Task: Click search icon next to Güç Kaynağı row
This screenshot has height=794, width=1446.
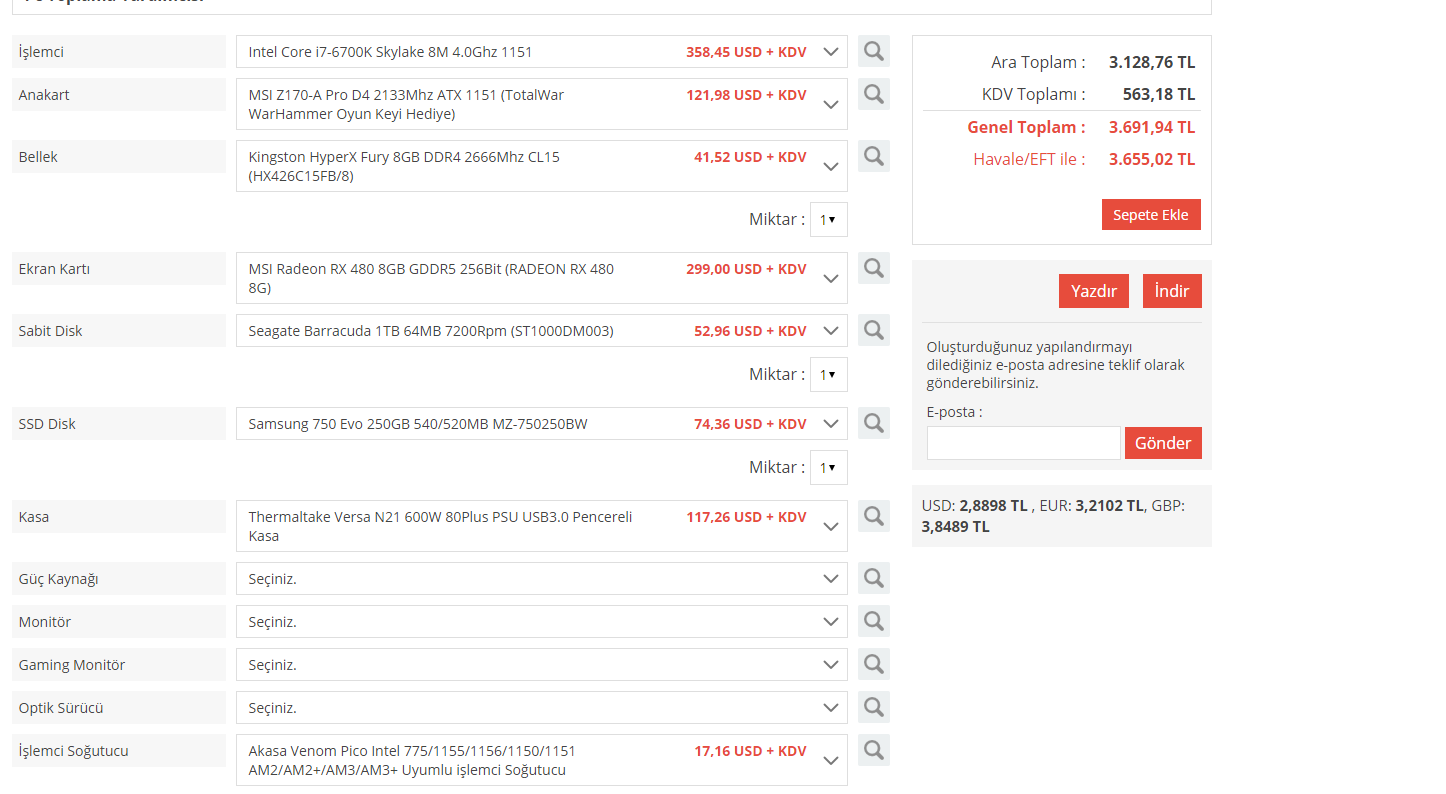Action: pos(874,578)
